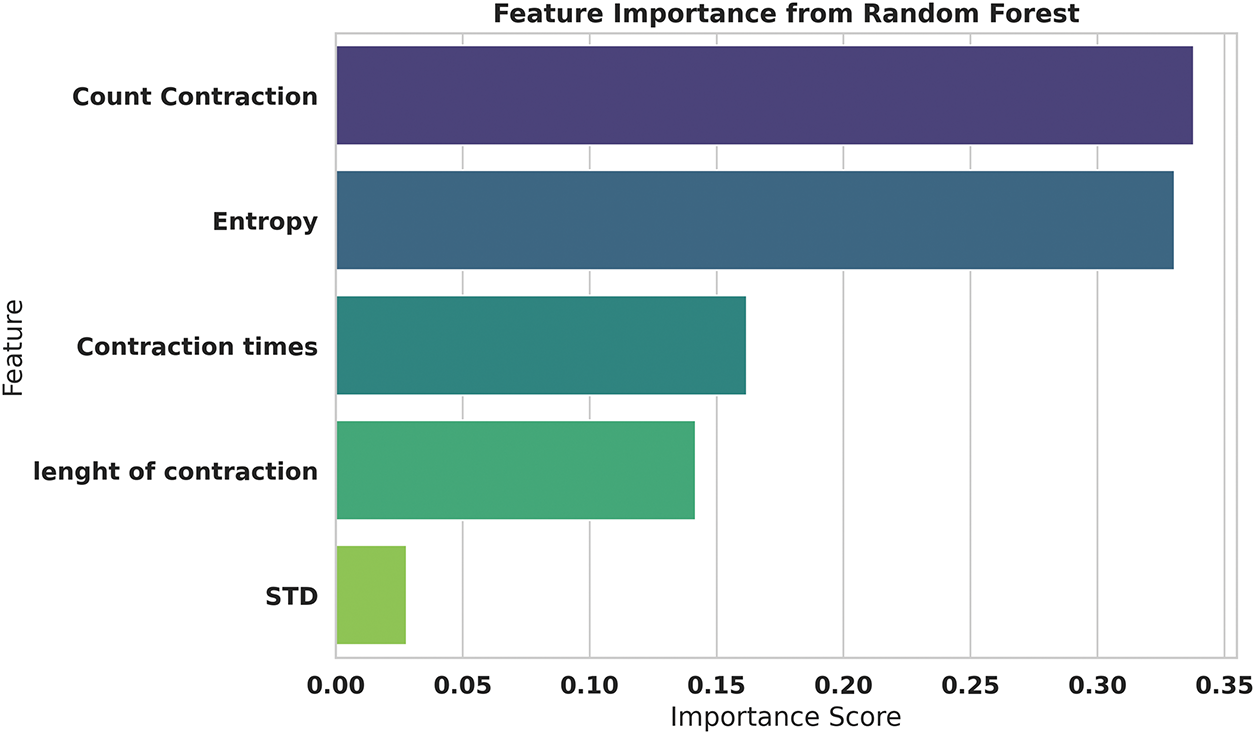Click the 0.15 tick label
1255x734 pixels.
tap(717, 687)
